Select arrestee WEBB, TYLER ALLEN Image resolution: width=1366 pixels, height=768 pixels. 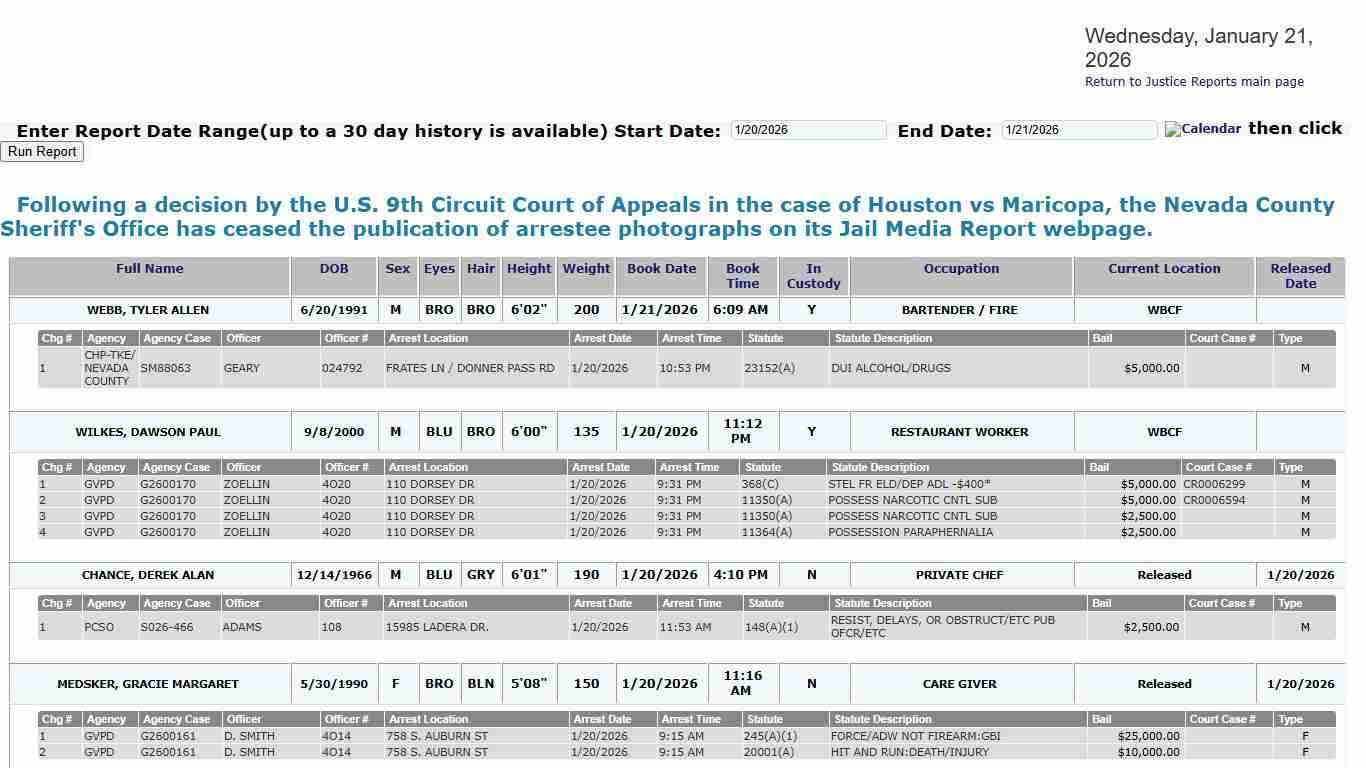[148, 310]
